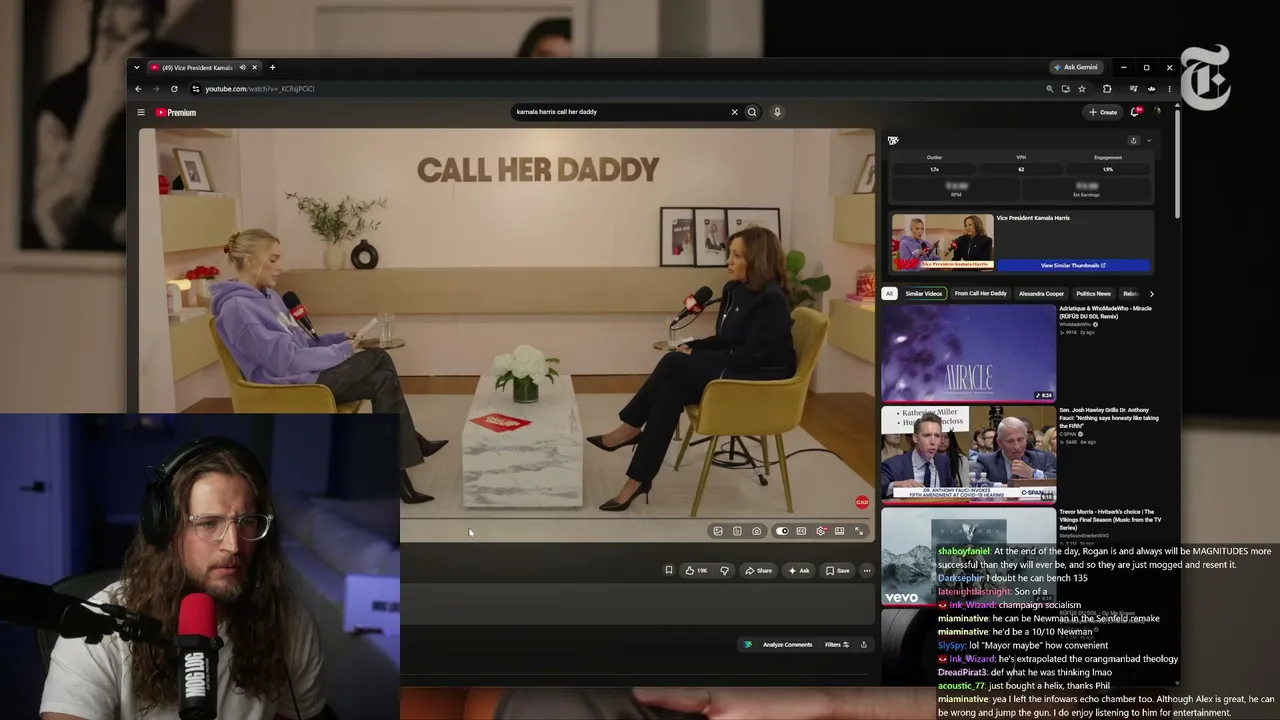Image resolution: width=1280 pixels, height=720 pixels.
Task: Open Trevor Morris Vikings Final Season title
Action: coord(1110,520)
